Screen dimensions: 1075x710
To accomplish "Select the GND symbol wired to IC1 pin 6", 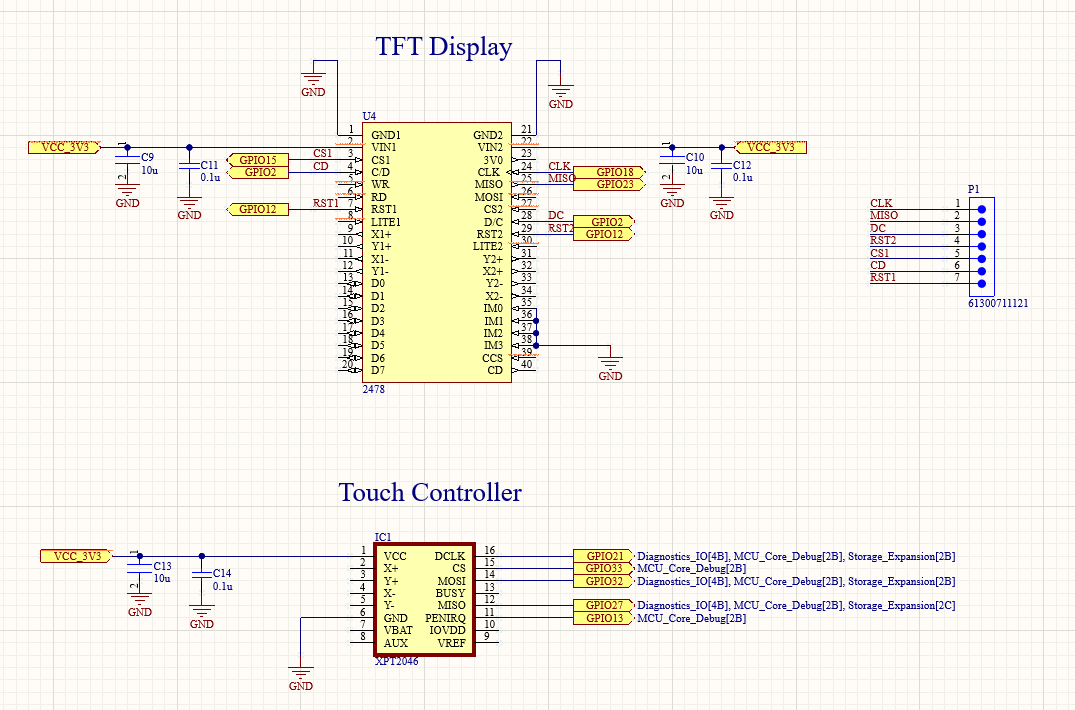I will (301, 679).
